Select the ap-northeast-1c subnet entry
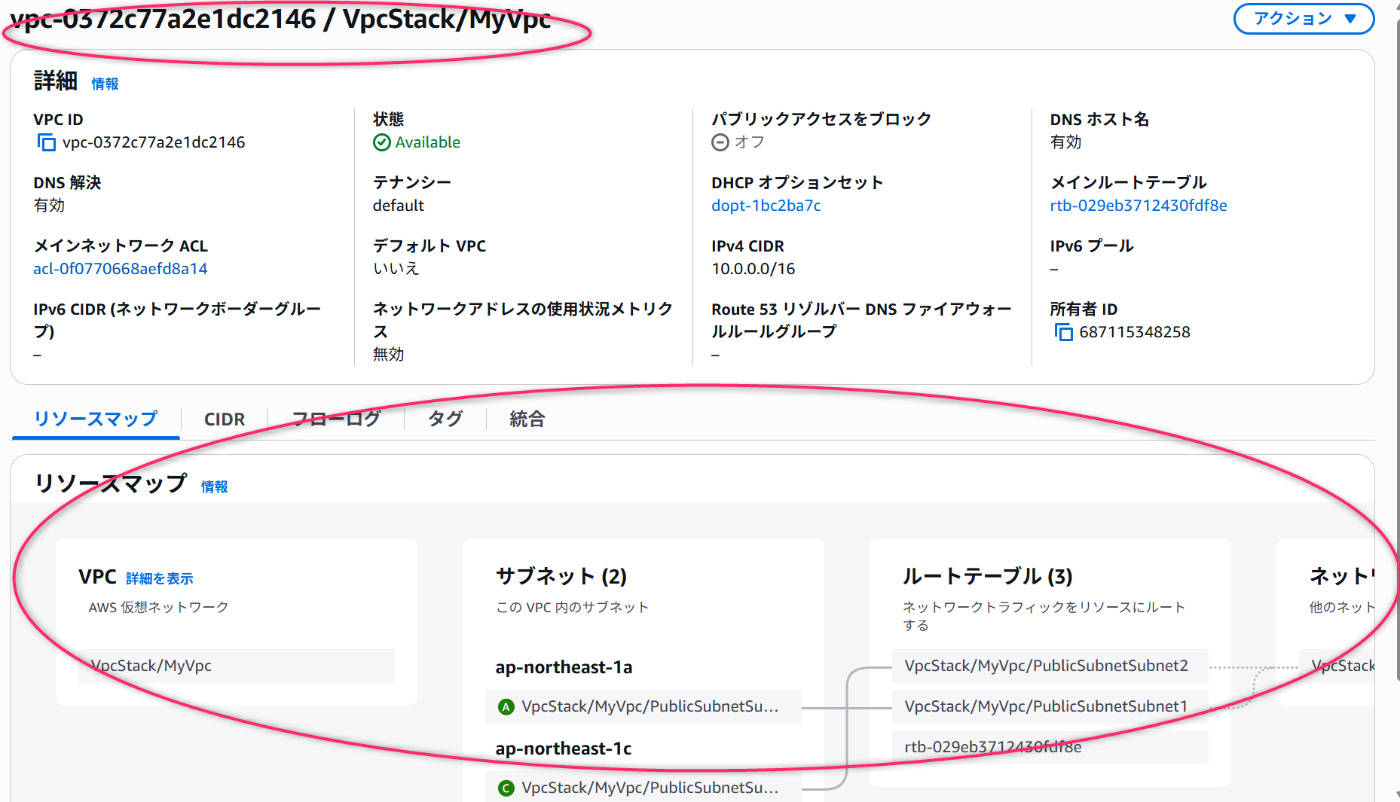The width and height of the screenshot is (1400, 802). tap(643, 788)
